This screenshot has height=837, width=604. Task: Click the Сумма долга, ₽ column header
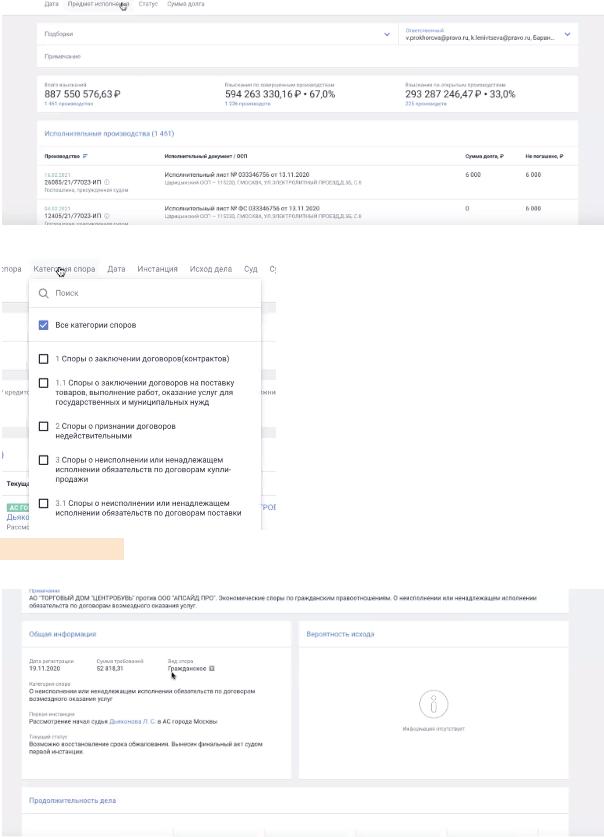pos(484,156)
